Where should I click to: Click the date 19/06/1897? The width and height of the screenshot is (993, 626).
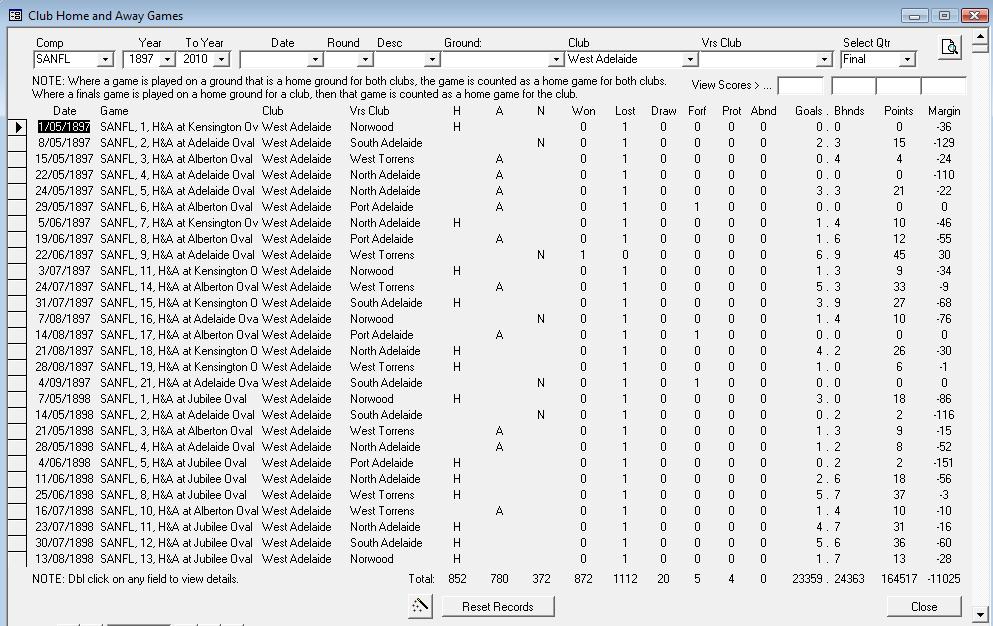coord(64,239)
